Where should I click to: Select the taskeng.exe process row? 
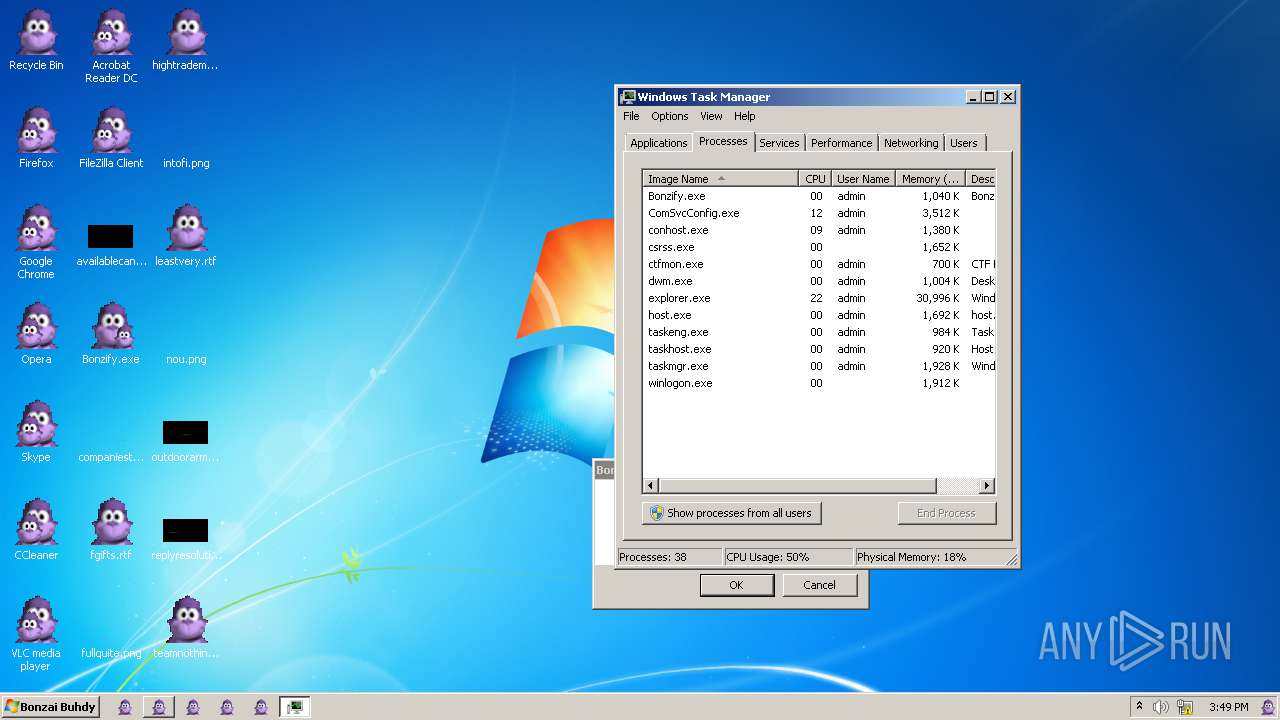pos(819,332)
